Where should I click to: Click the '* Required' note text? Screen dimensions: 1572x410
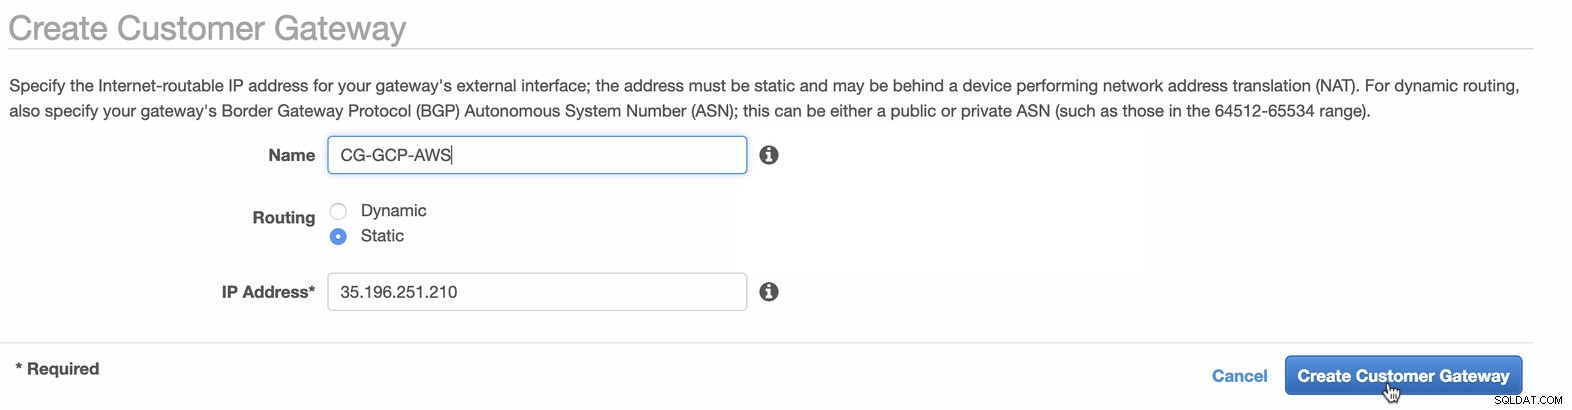pyautogui.click(x=57, y=369)
